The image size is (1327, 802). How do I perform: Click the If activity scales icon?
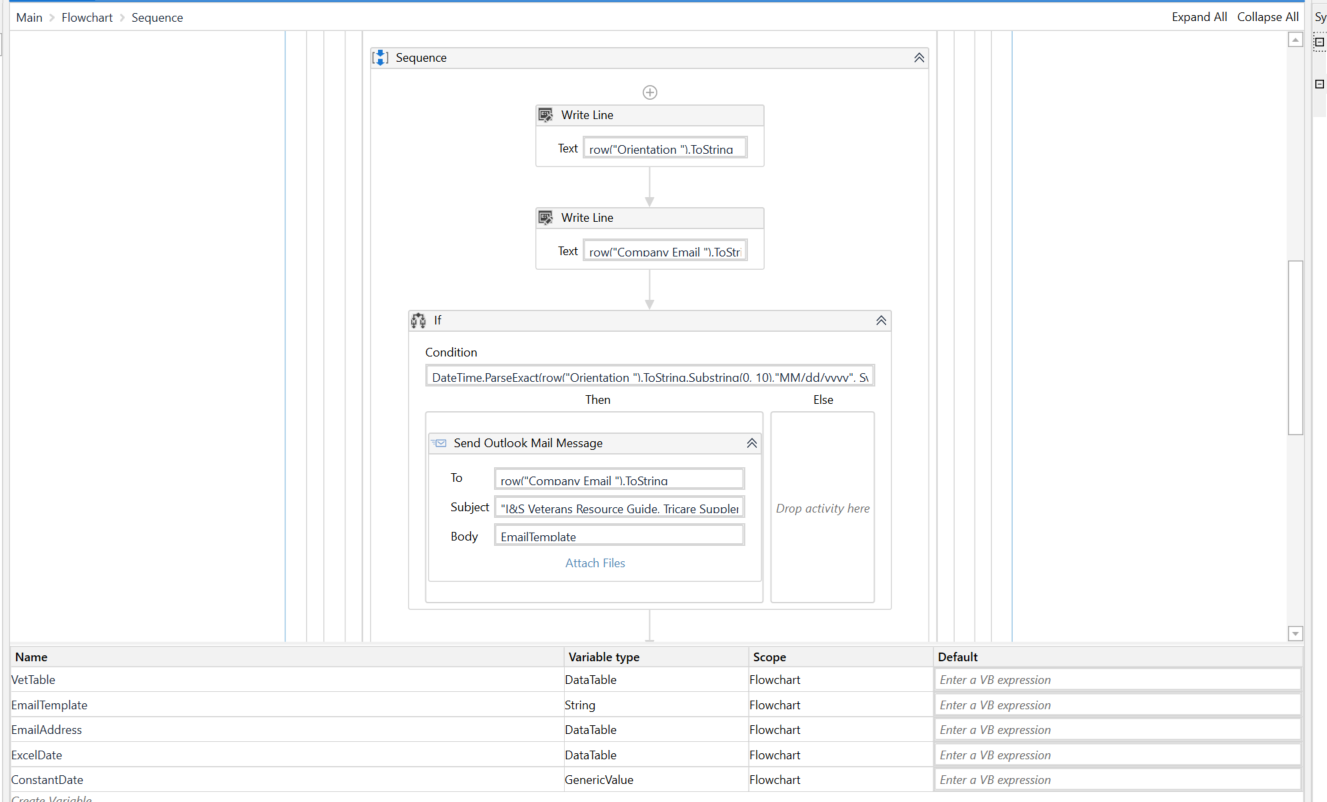point(419,320)
